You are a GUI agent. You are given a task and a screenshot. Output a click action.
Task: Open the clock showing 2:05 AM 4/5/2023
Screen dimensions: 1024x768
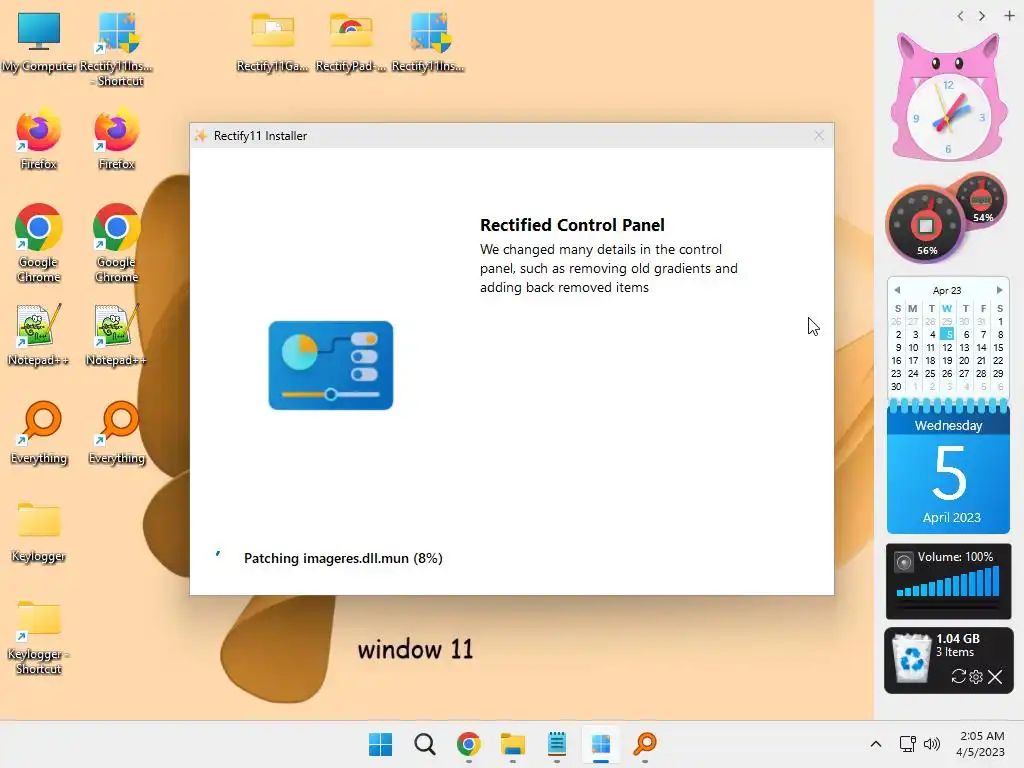981,744
